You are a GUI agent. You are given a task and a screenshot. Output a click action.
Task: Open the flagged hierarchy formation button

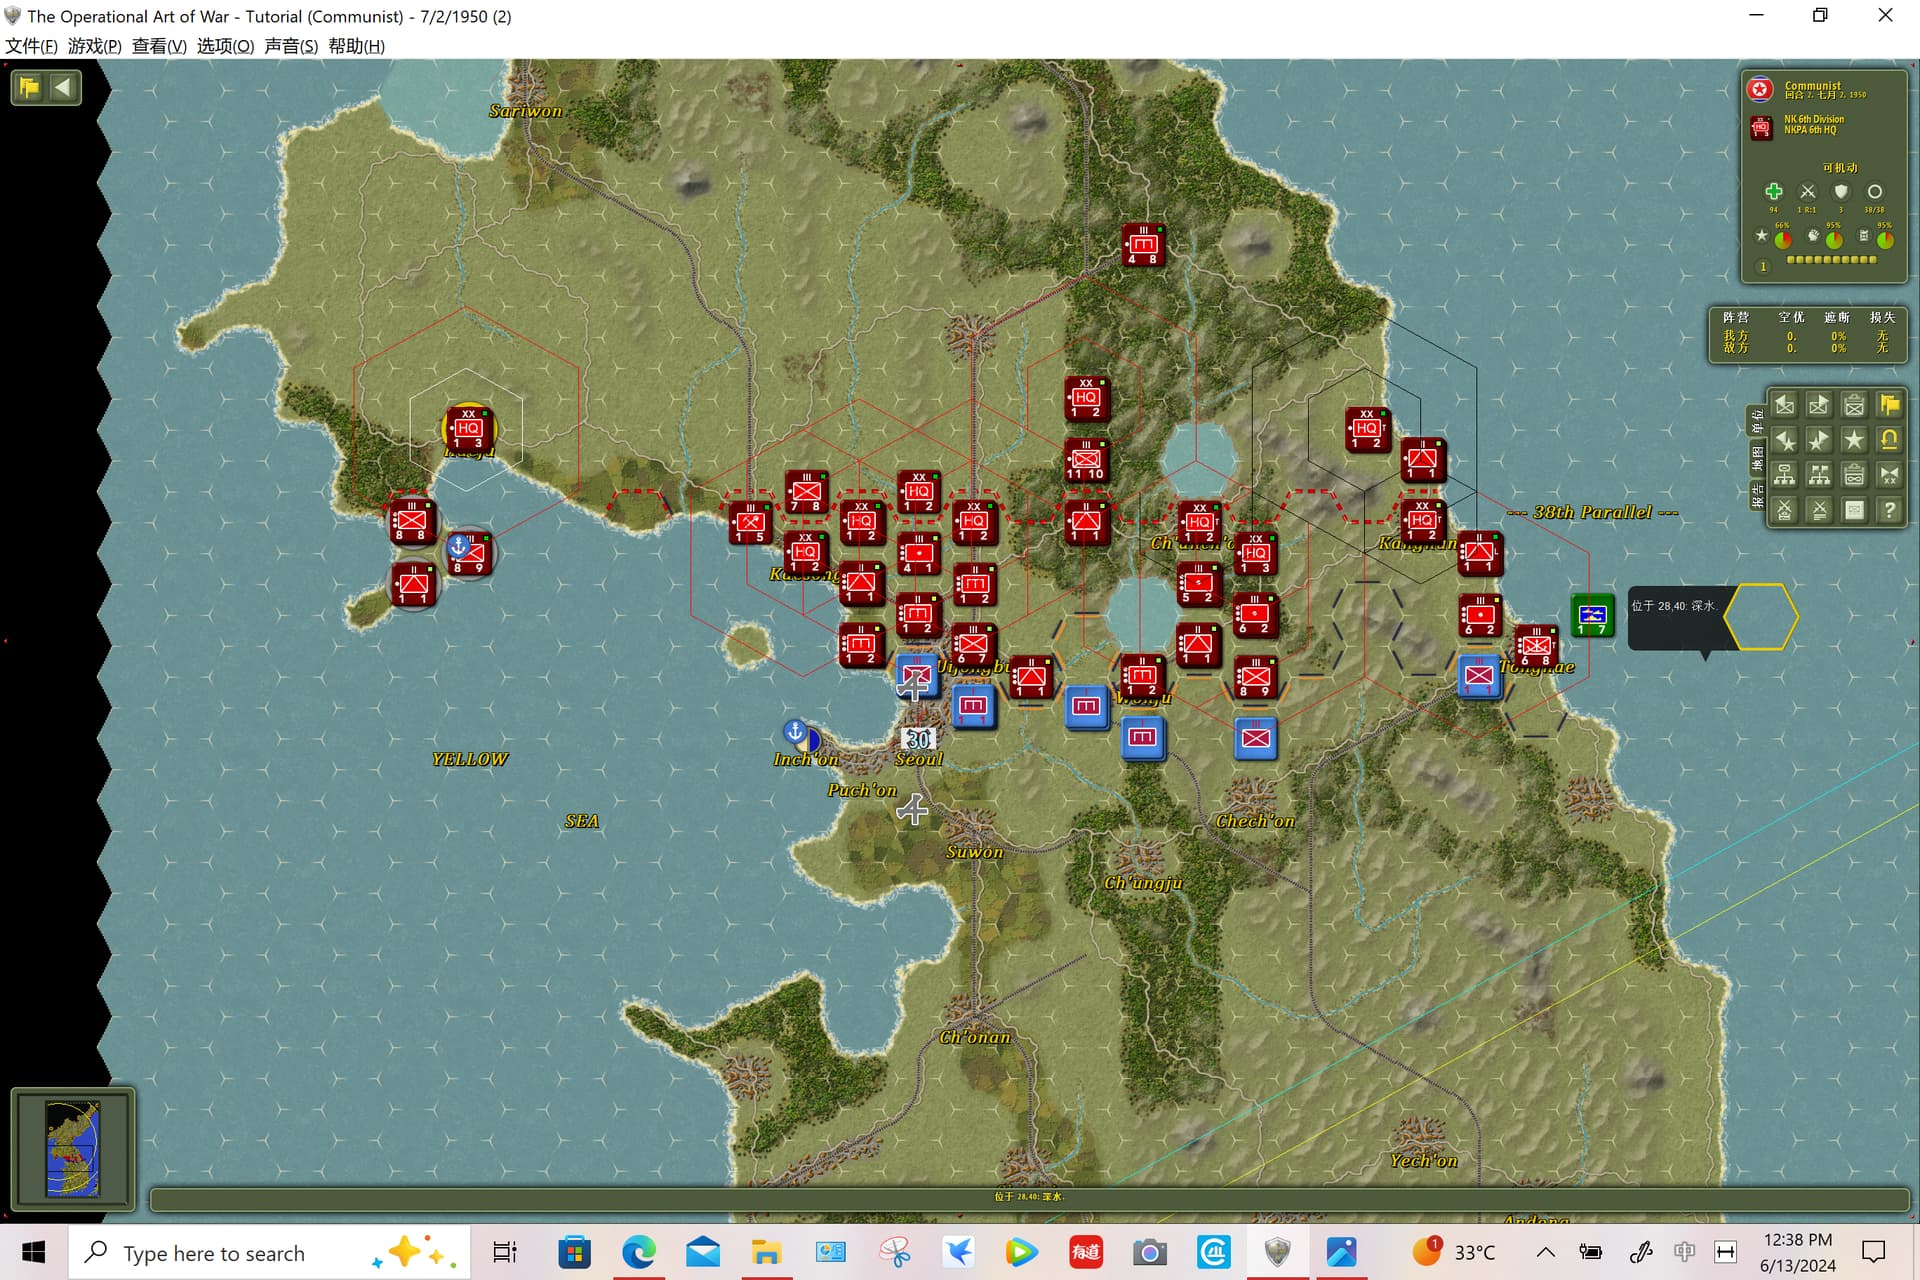(1819, 475)
